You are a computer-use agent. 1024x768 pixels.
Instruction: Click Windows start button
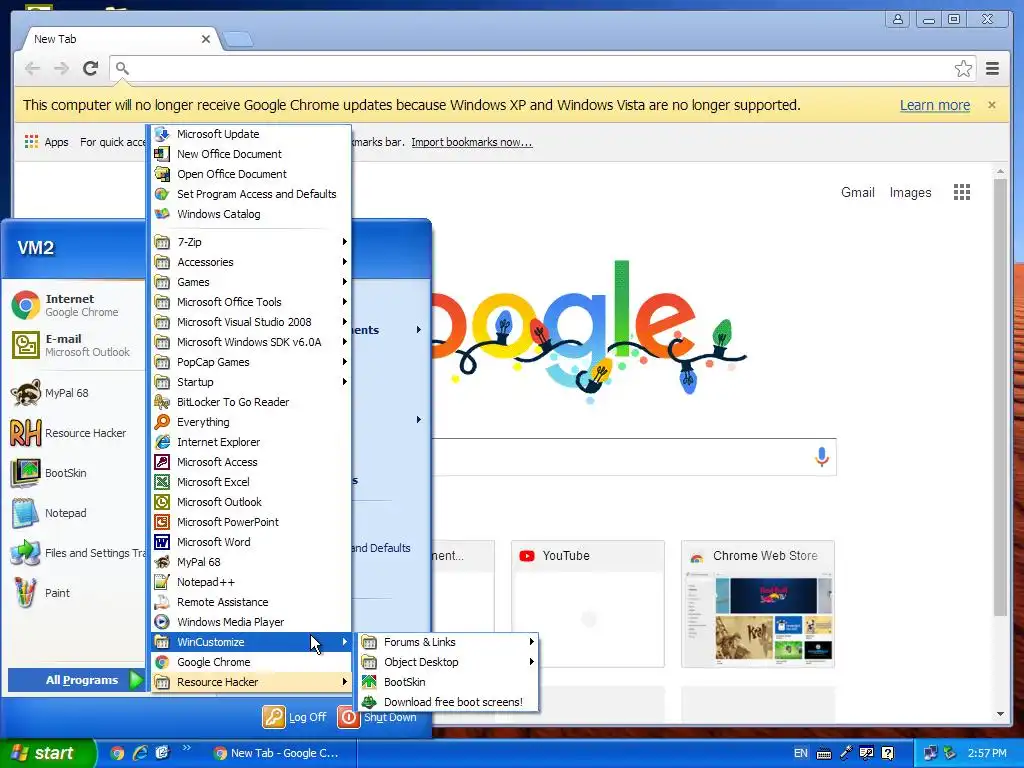click(x=47, y=753)
